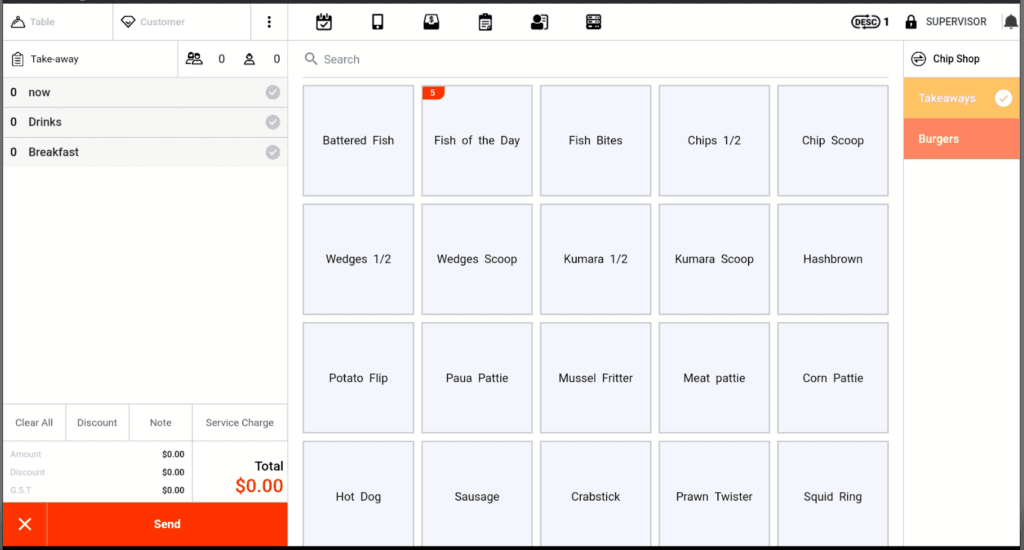Click the mobile device icon in top toolbar

378,22
